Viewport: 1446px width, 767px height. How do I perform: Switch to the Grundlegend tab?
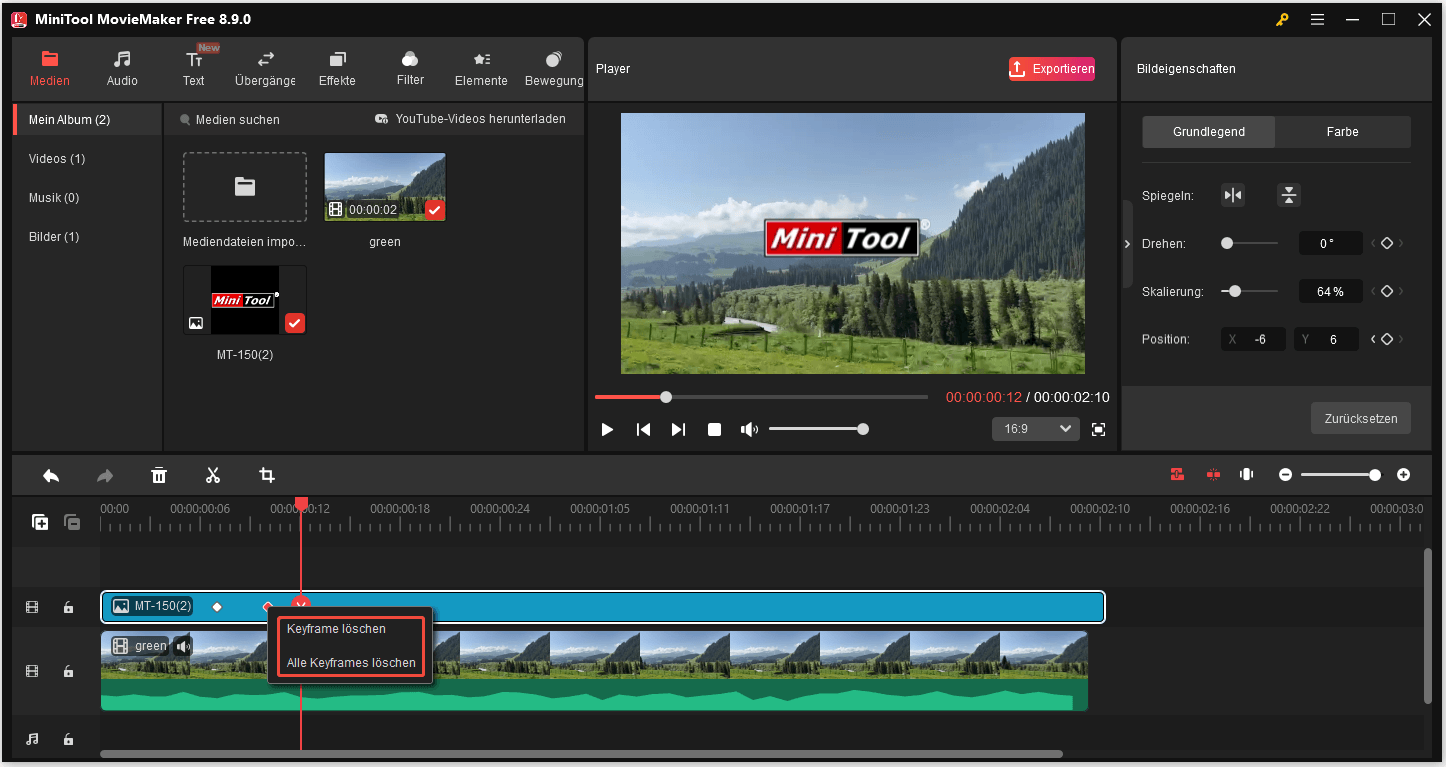[1209, 132]
